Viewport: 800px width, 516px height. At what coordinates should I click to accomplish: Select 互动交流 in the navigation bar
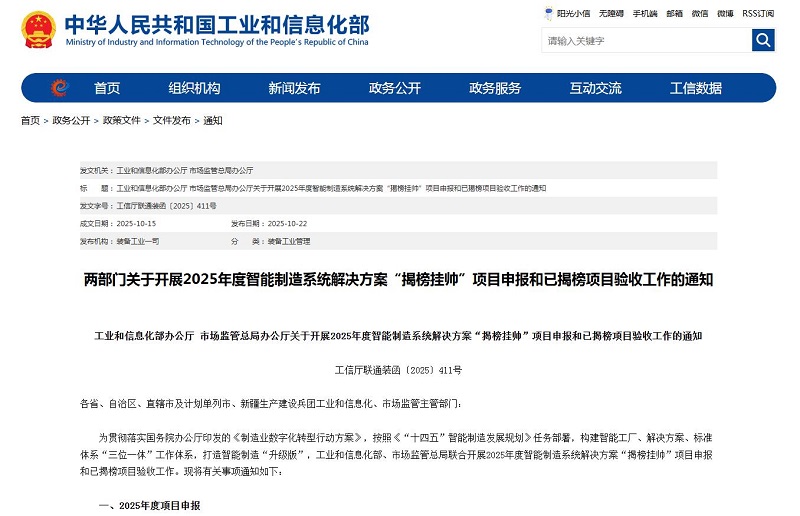(x=595, y=88)
